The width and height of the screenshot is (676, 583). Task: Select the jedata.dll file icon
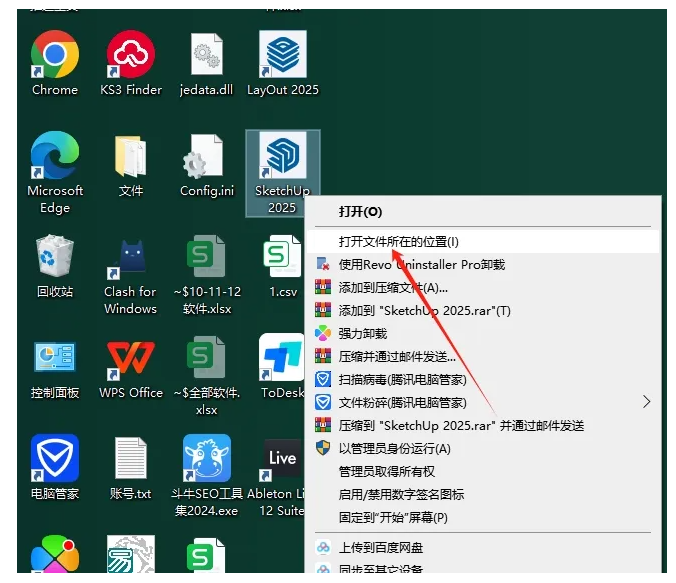point(207,63)
